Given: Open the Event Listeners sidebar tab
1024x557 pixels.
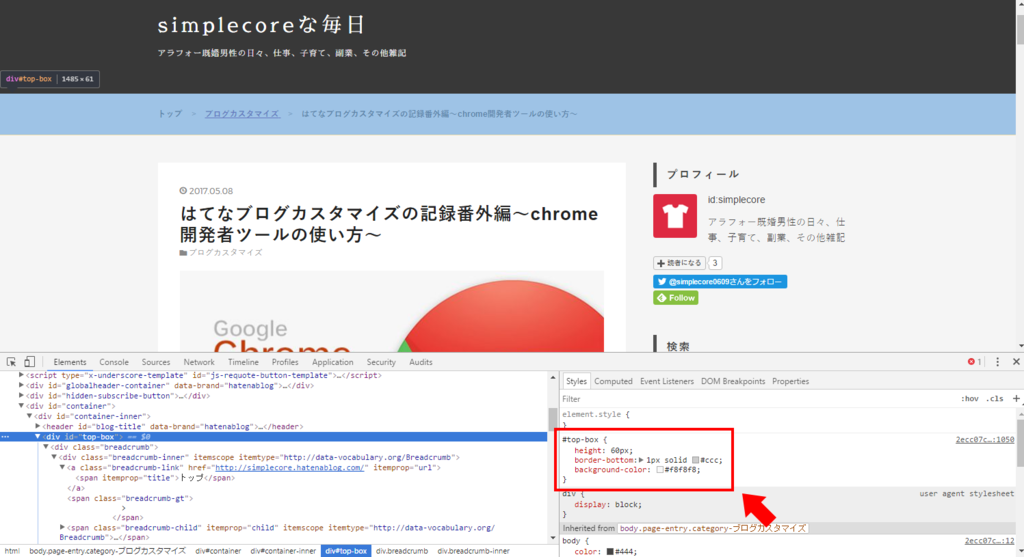Looking at the screenshot, I should pos(667,381).
